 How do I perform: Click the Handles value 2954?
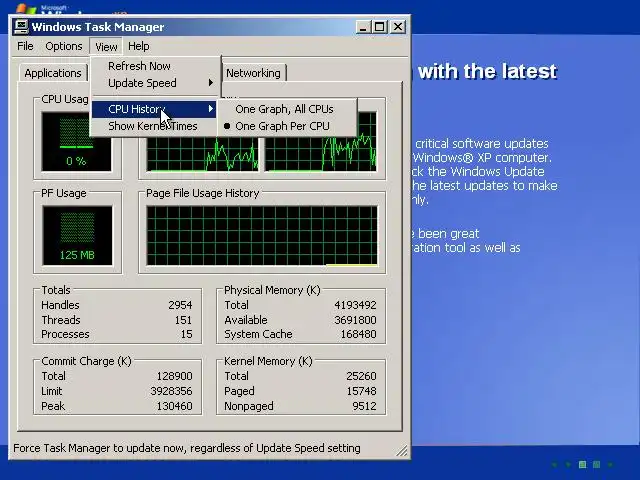(180, 305)
